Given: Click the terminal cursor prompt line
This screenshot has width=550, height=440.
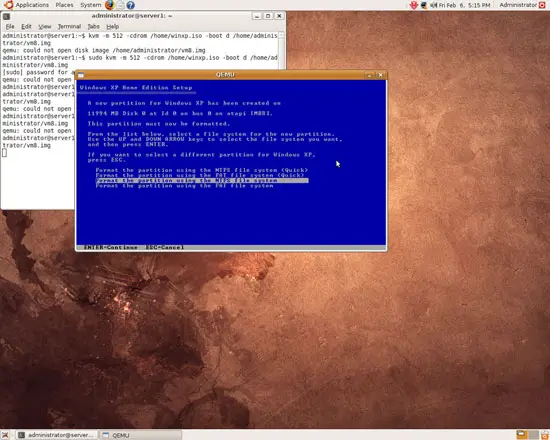Looking at the screenshot, I should point(4,153).
